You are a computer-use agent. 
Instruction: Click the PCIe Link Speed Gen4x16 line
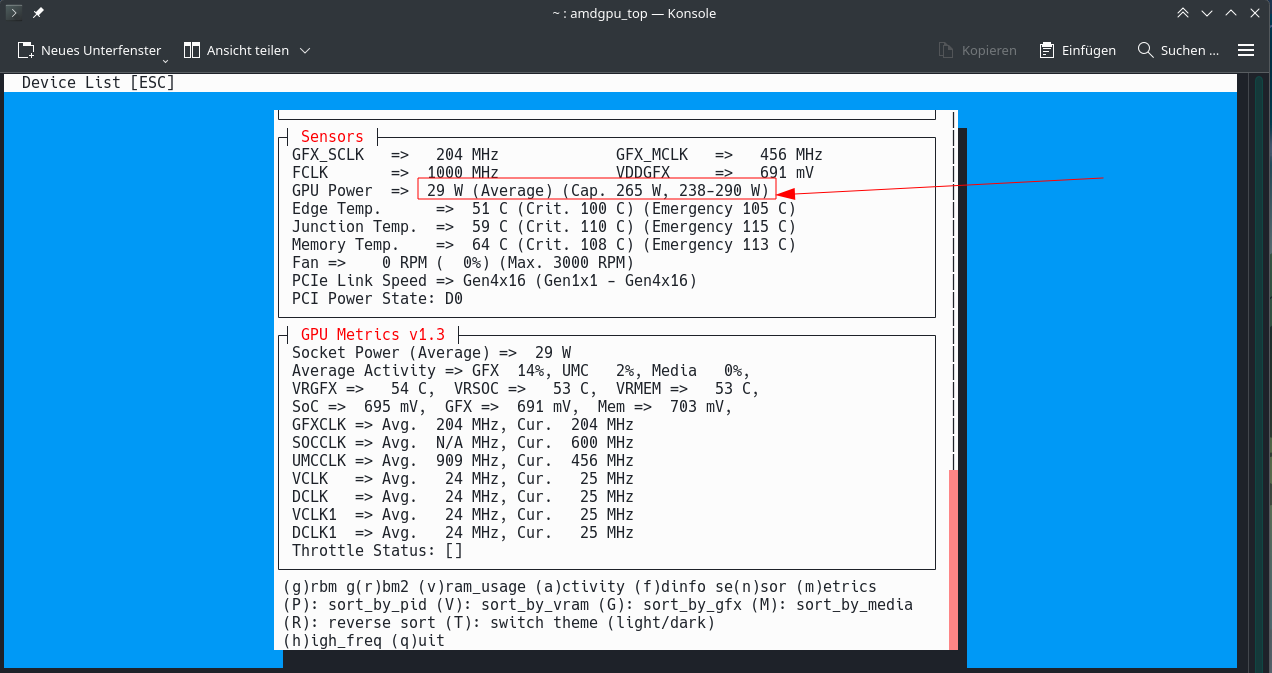coord(494,281)
